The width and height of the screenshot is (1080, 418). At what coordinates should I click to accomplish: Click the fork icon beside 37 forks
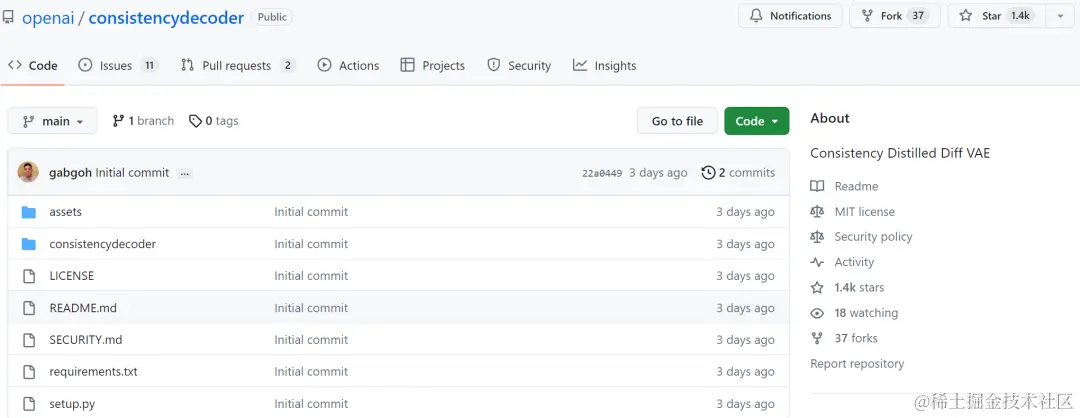point(817,338)
